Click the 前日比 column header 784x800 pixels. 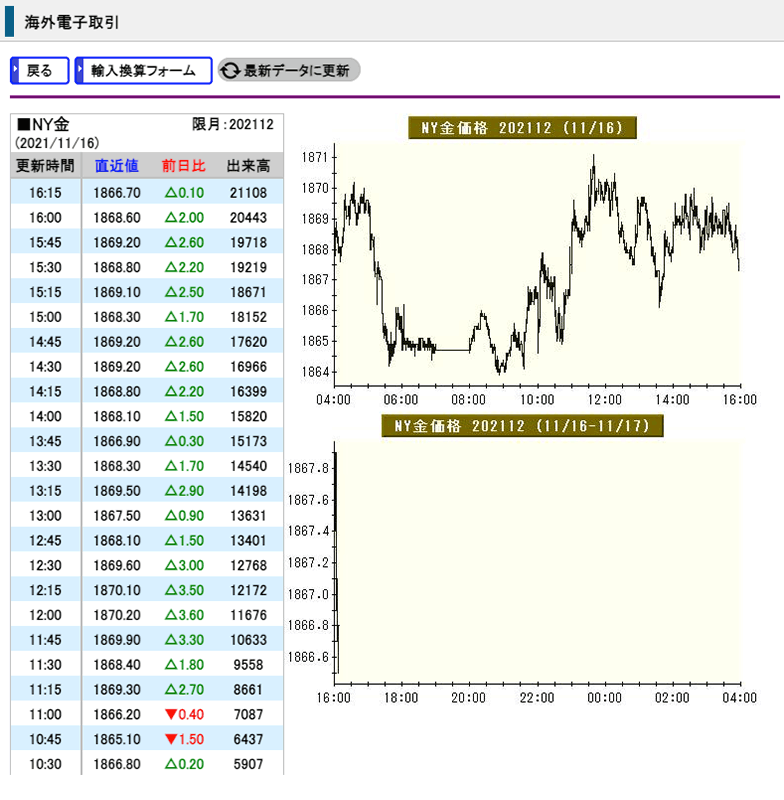183,166
